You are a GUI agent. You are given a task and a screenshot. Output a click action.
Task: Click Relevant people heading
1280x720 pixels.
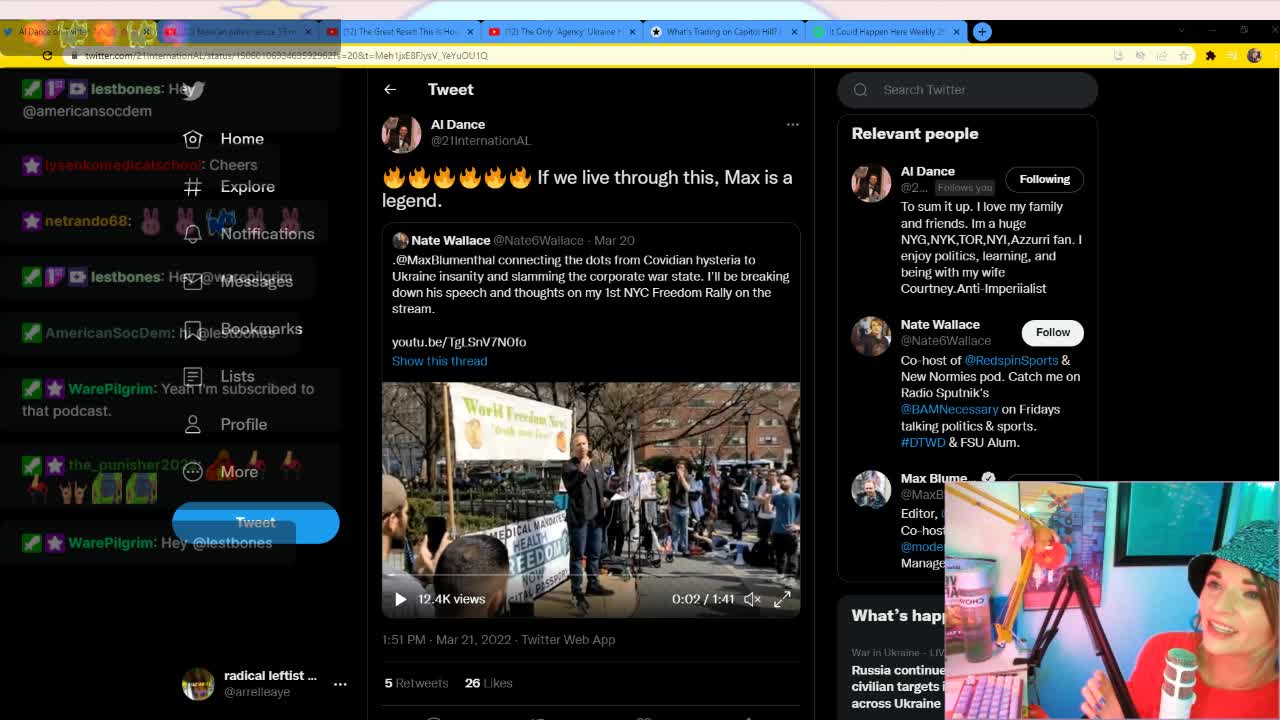point(915,134)
